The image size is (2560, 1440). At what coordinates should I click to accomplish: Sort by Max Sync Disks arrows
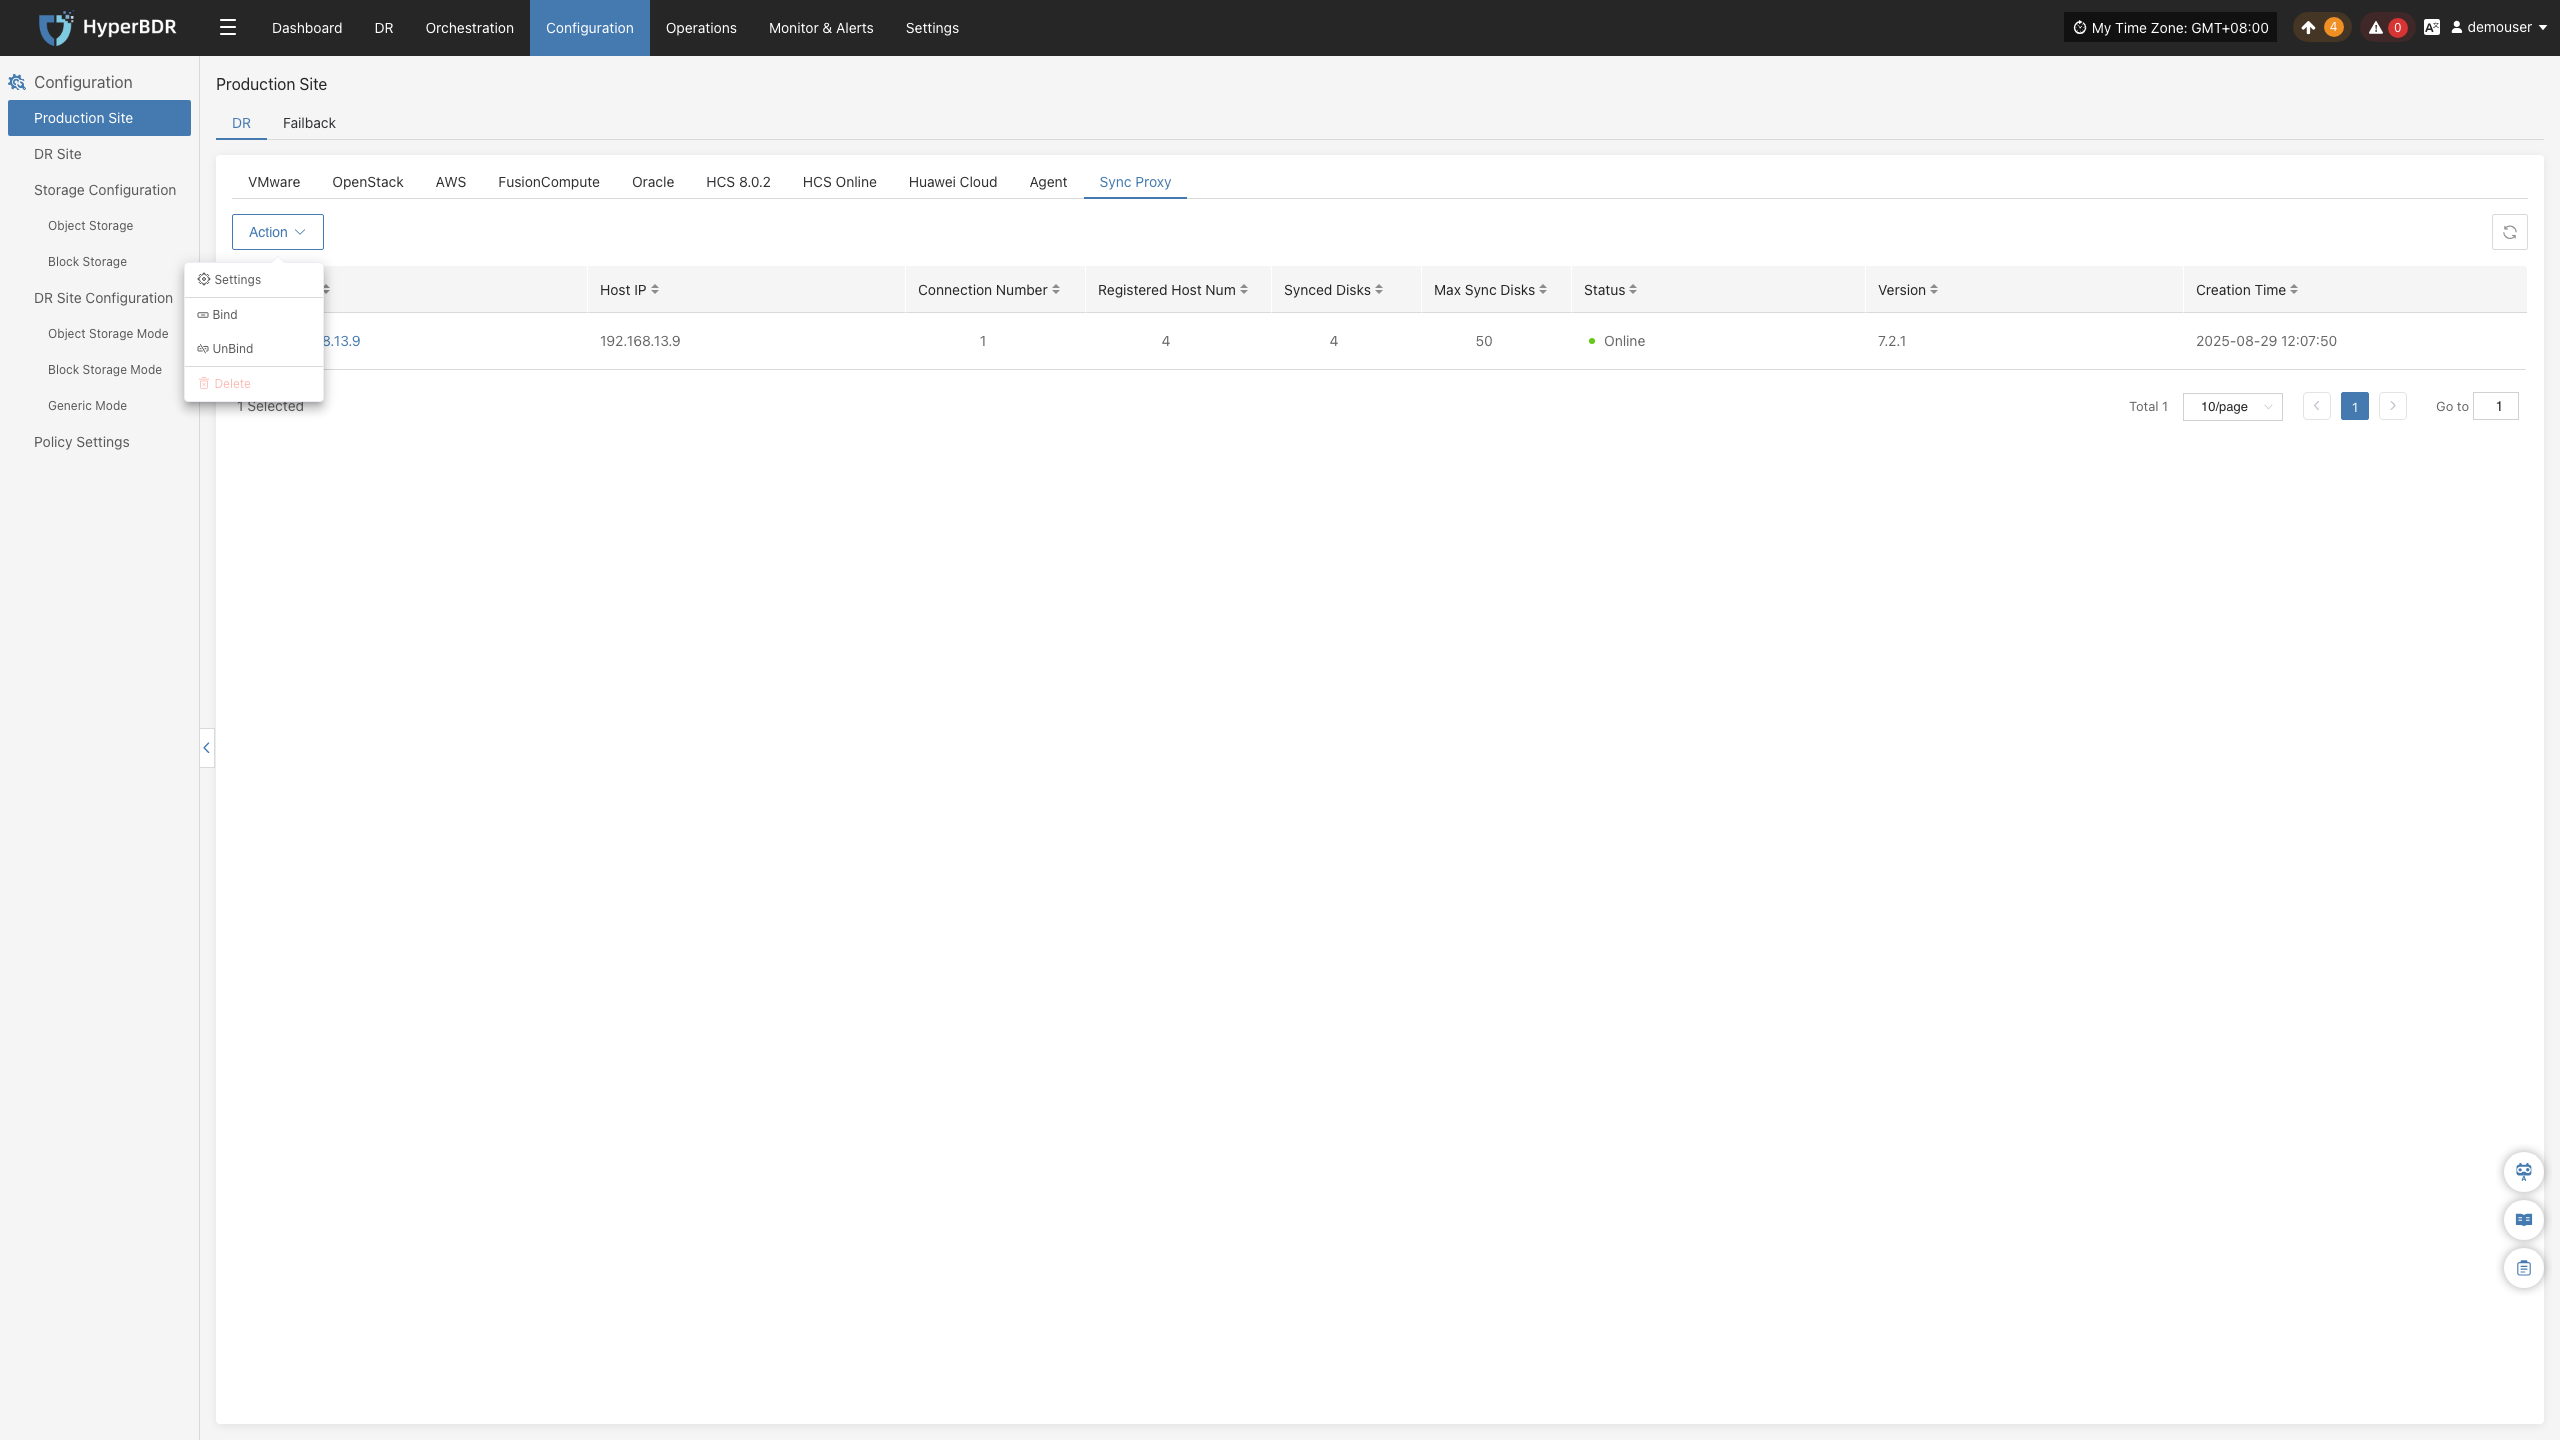coord(1543,290)
